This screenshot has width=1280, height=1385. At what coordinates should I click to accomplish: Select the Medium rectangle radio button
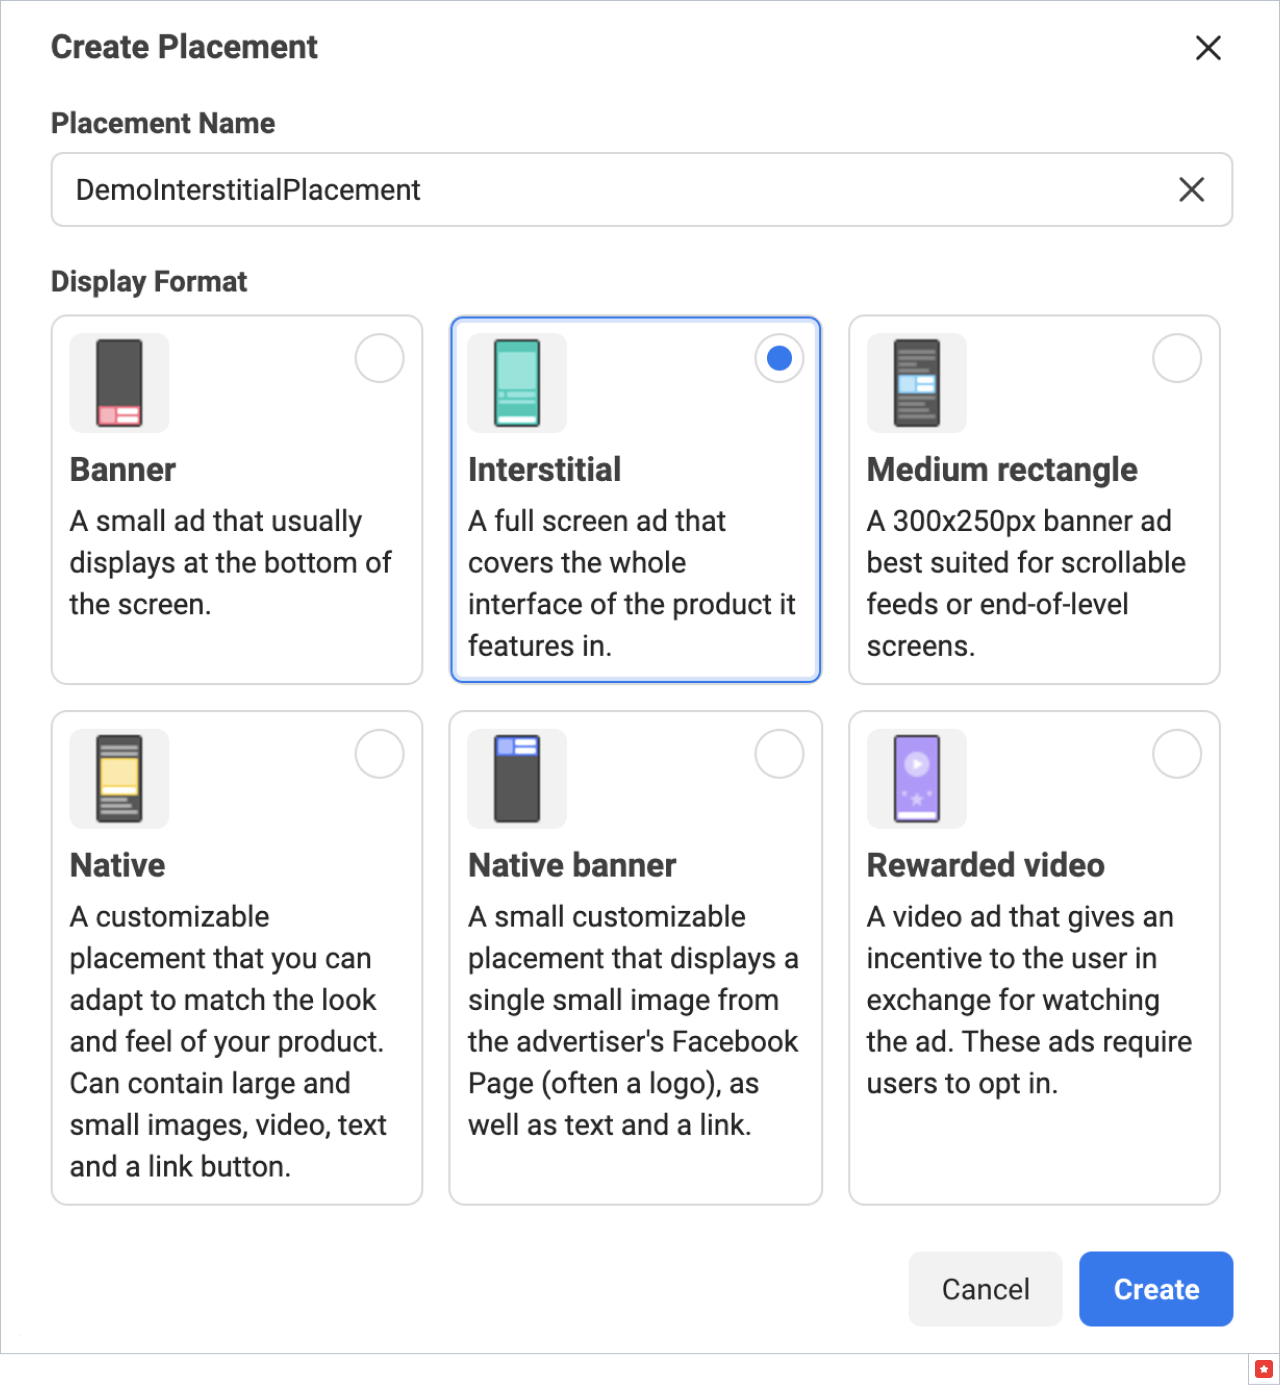(1177, 358)
